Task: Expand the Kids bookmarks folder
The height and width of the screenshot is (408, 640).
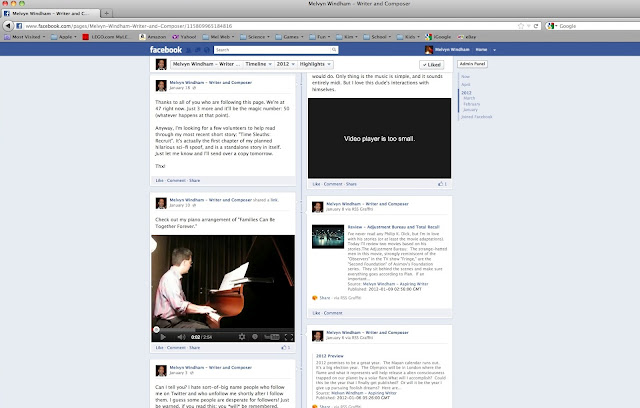Action: [408, 37]
